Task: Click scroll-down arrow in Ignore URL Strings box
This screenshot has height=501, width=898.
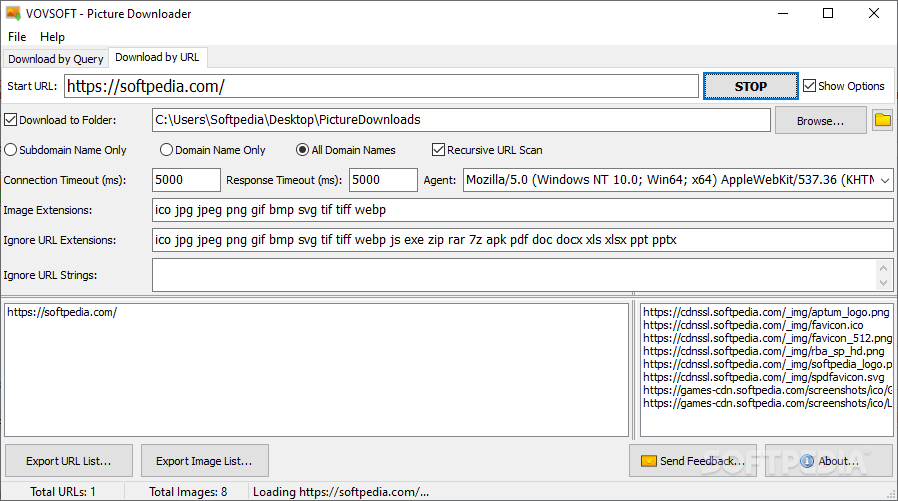Action: pos(884,282)
